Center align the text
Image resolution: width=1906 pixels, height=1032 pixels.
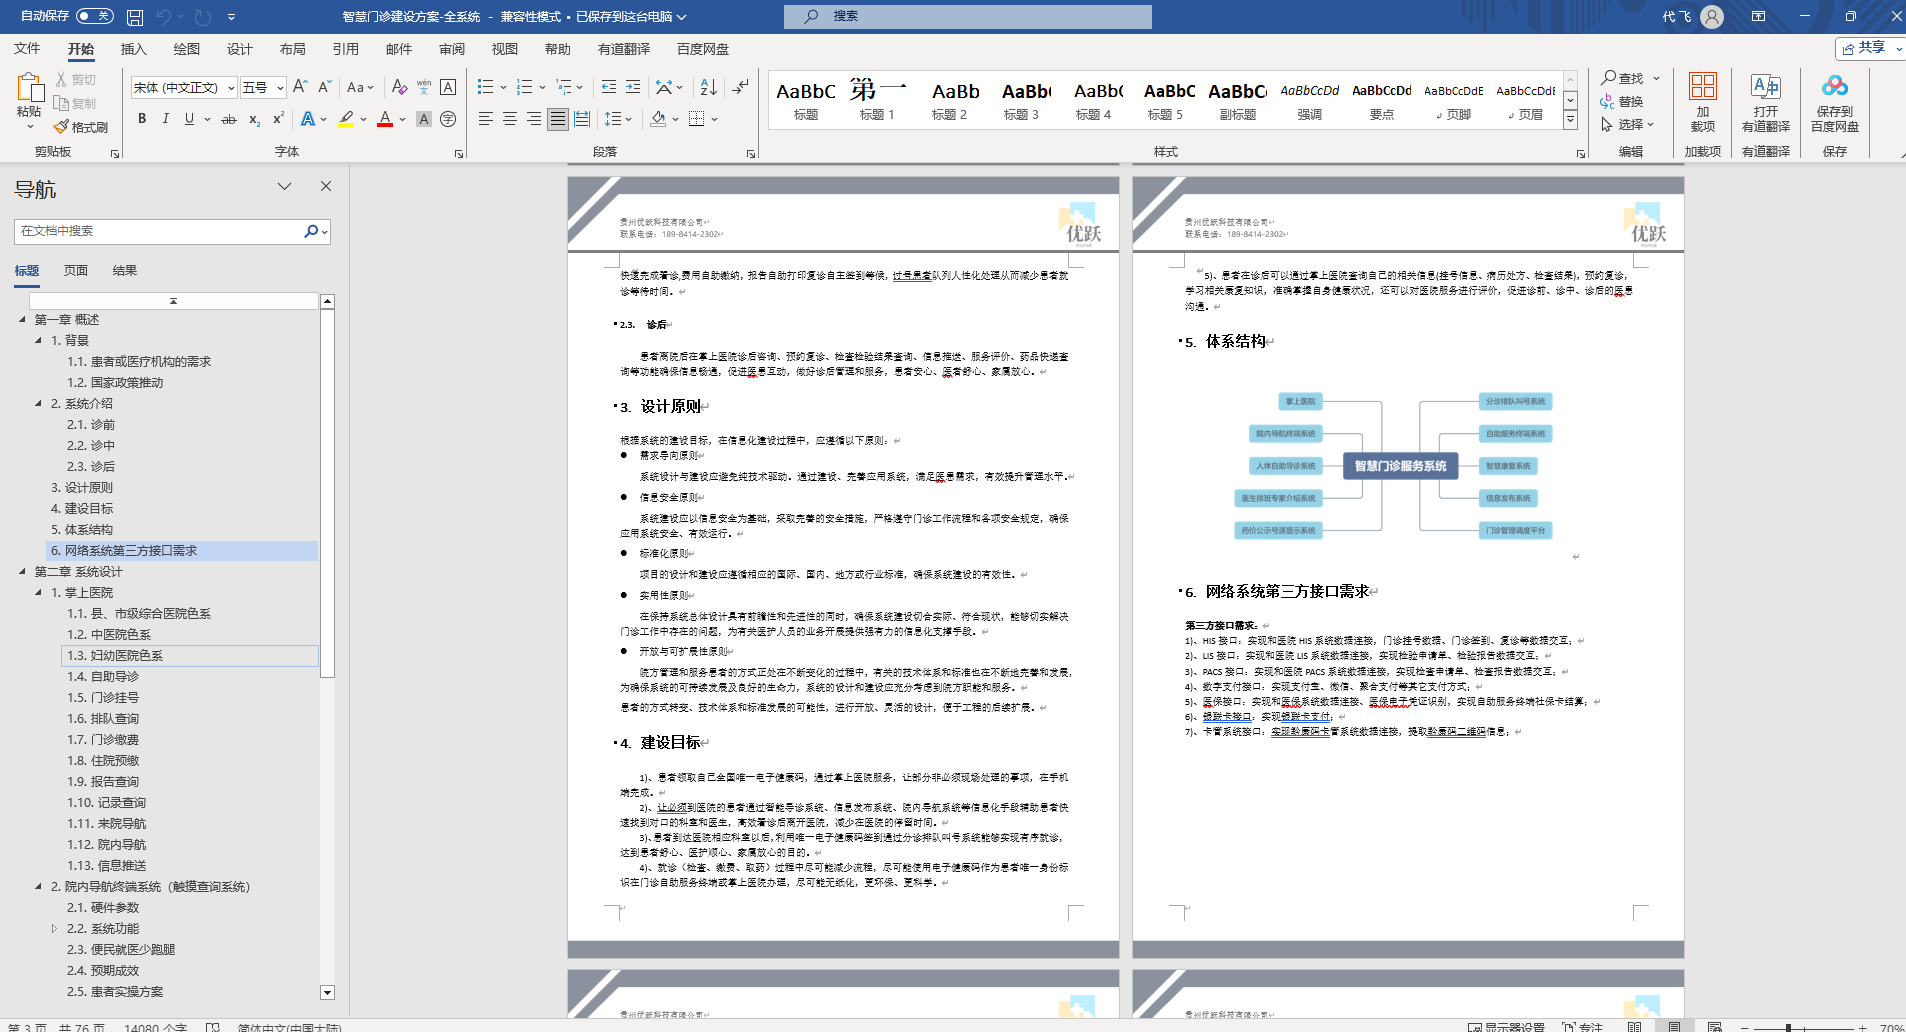pos(510,119)
